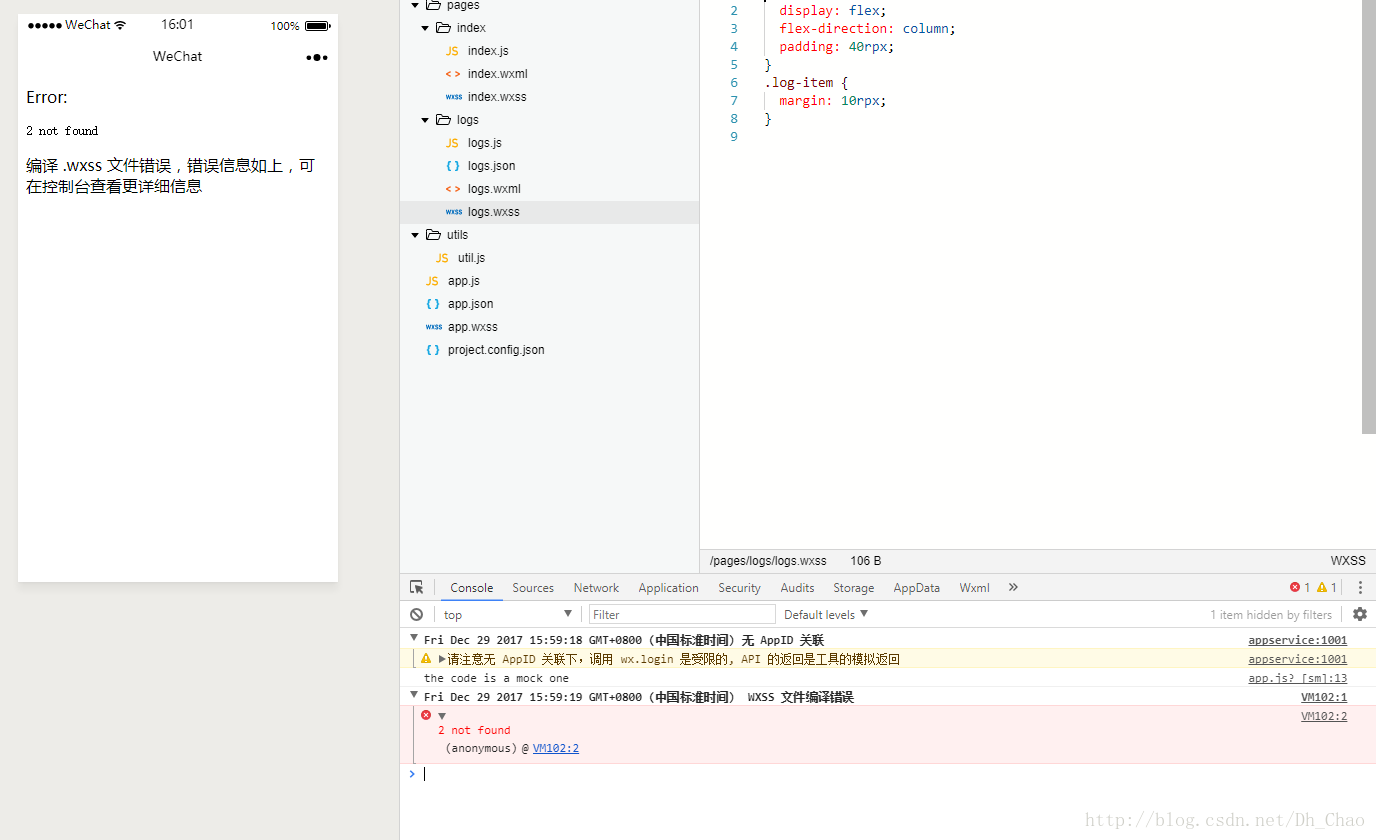Click the yellow warning count indicator
This screenshot has width=1376, height=840.
coord(1326,587)
